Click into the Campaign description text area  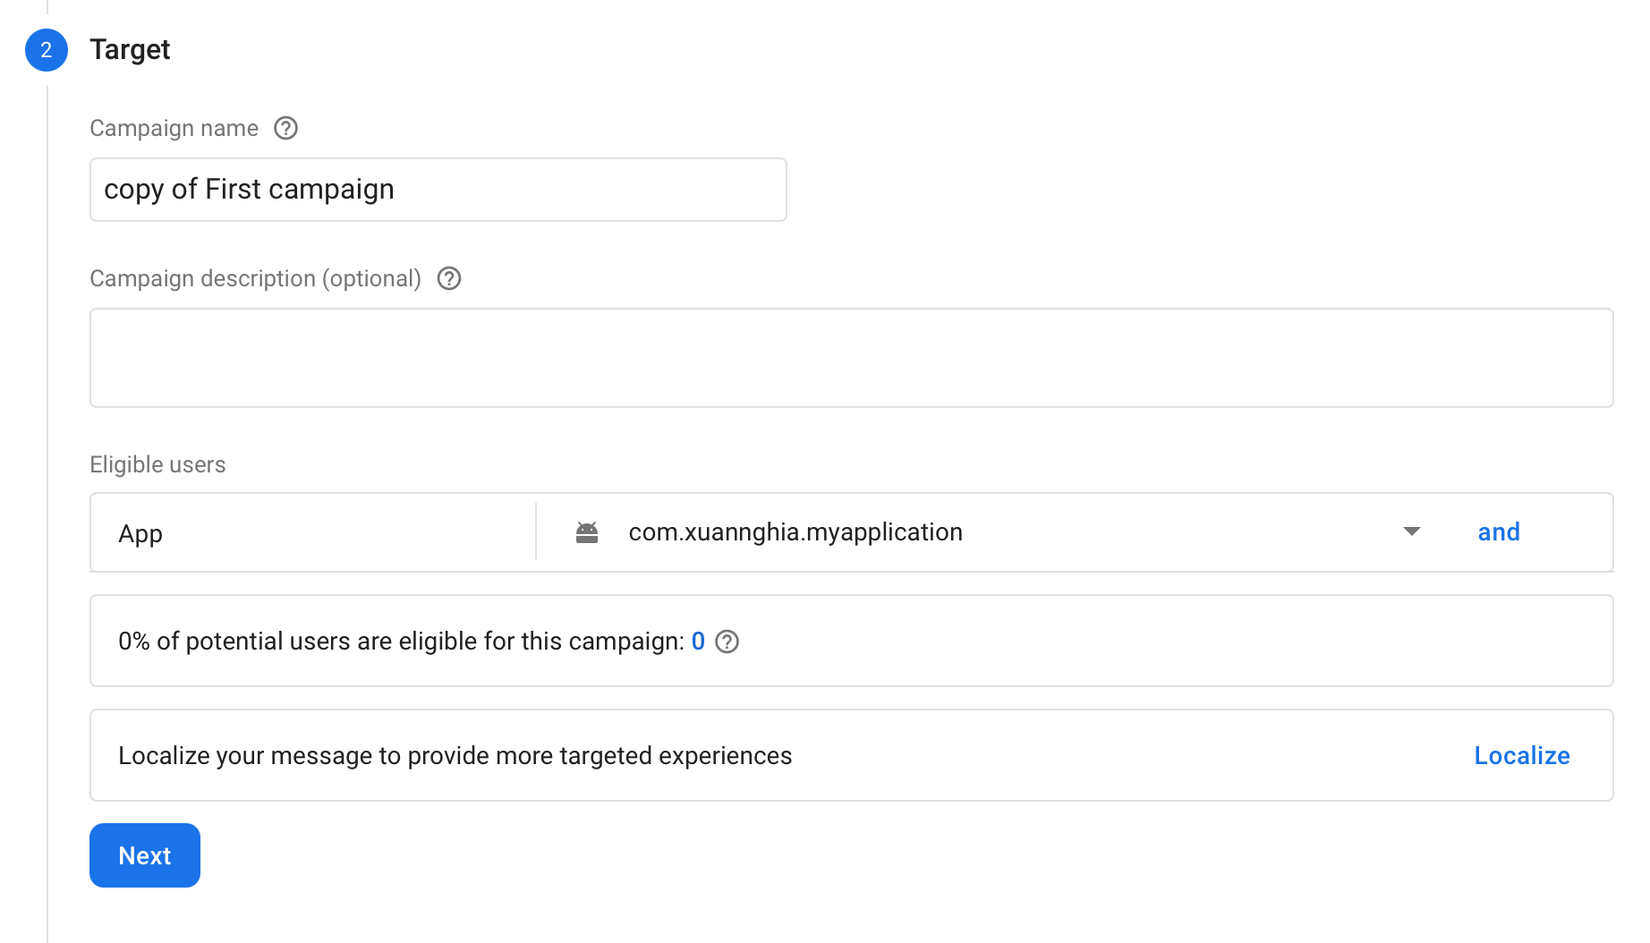pyautogui.click(x=851, y=358)
